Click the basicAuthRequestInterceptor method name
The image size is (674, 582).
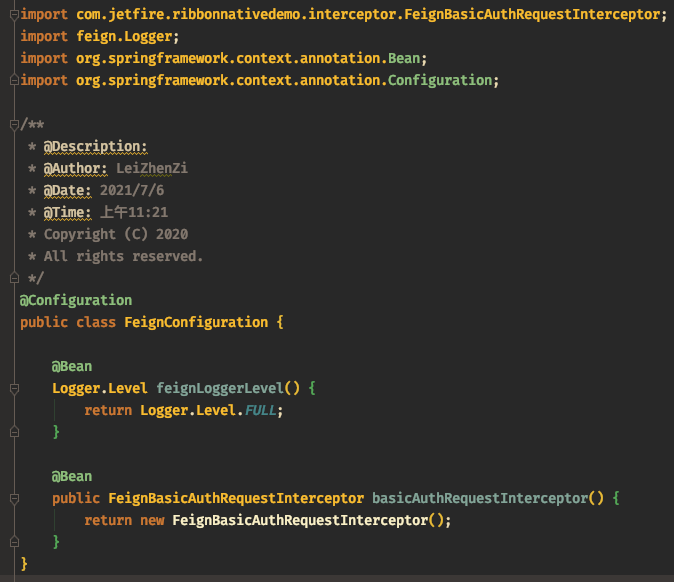tap(480, 499)
